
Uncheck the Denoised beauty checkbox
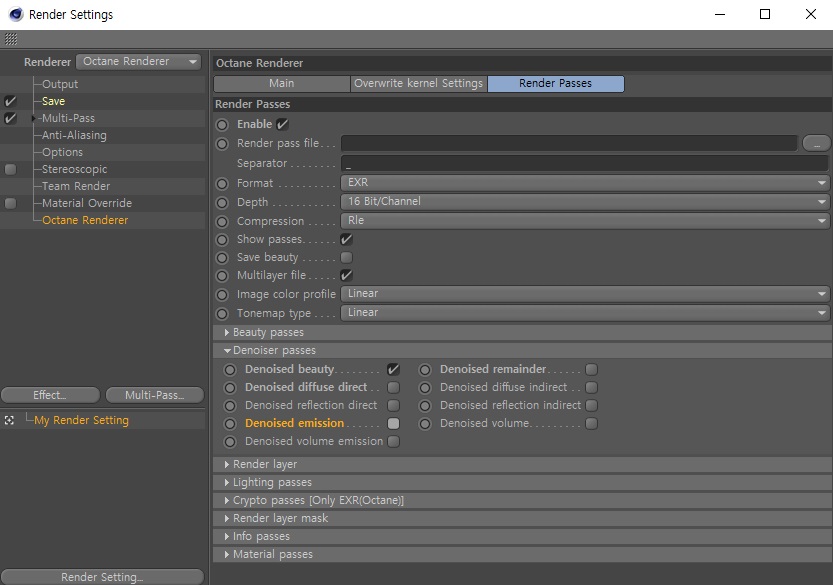394,369
